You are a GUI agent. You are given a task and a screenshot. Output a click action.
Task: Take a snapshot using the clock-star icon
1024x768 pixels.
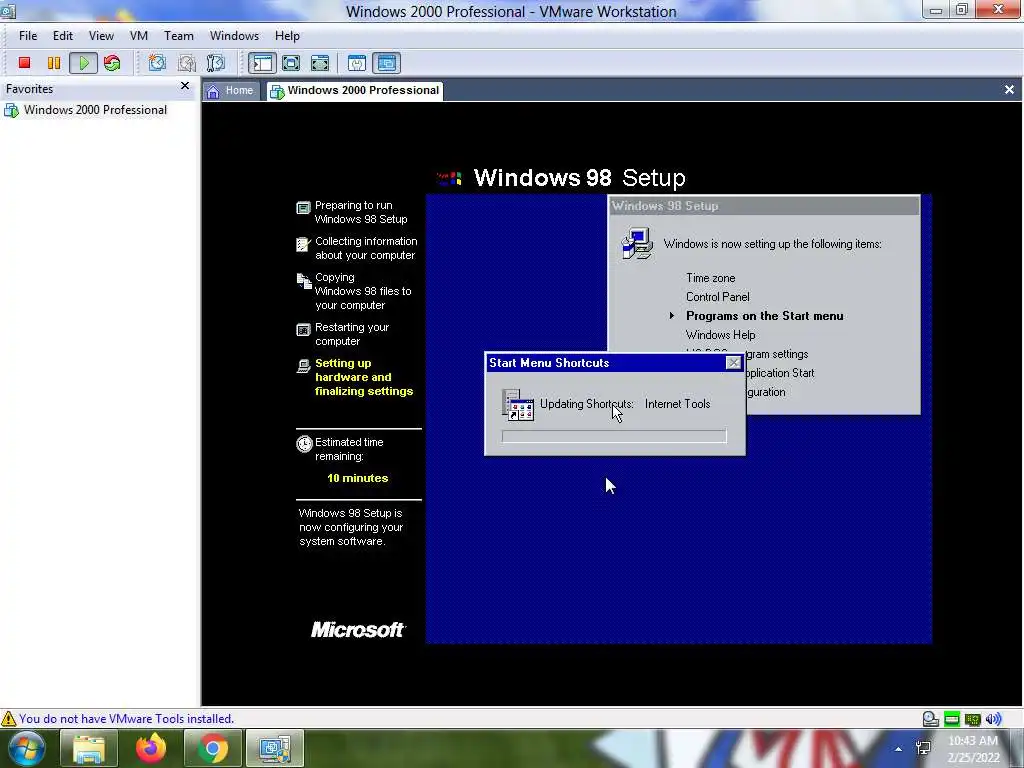[157, 63]
